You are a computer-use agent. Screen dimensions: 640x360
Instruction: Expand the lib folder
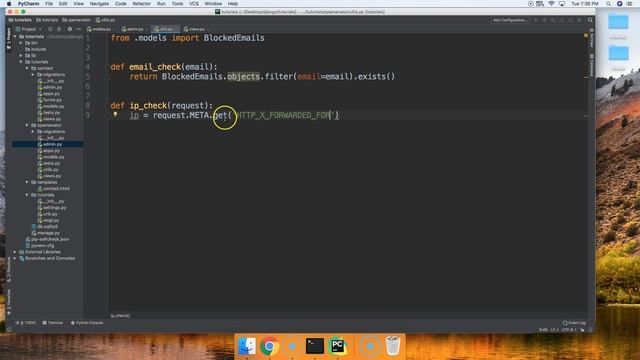(x=21, y=56)
